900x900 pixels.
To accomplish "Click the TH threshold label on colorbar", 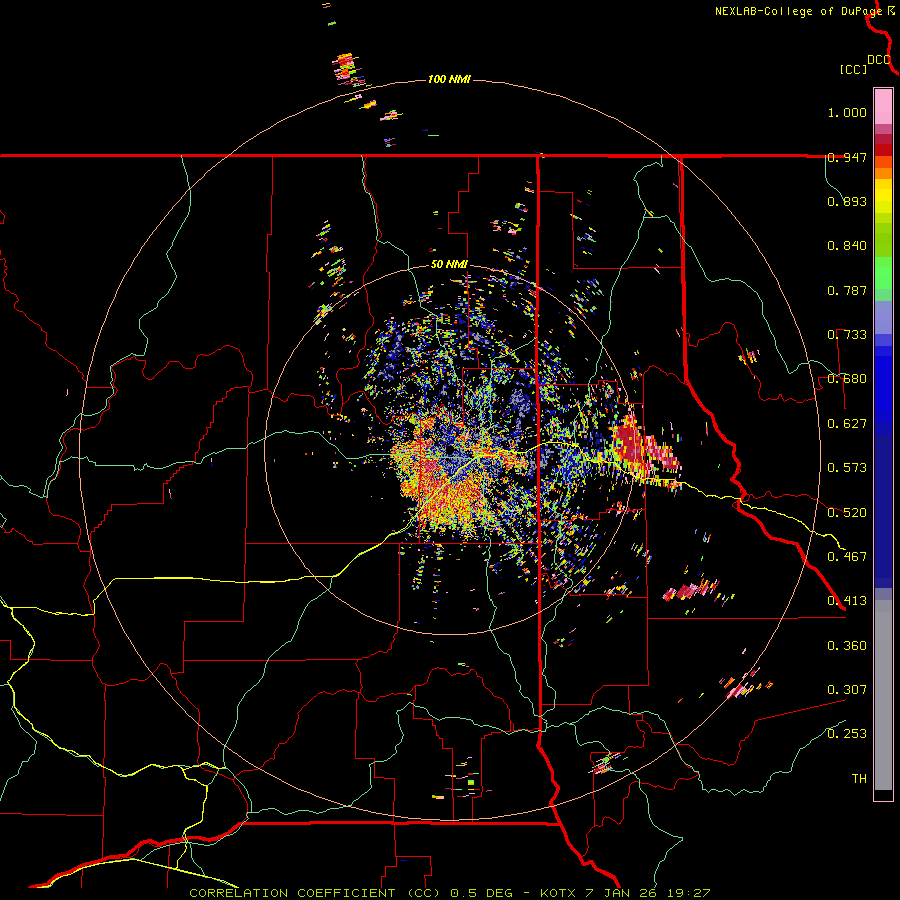I will pos(859,779).
